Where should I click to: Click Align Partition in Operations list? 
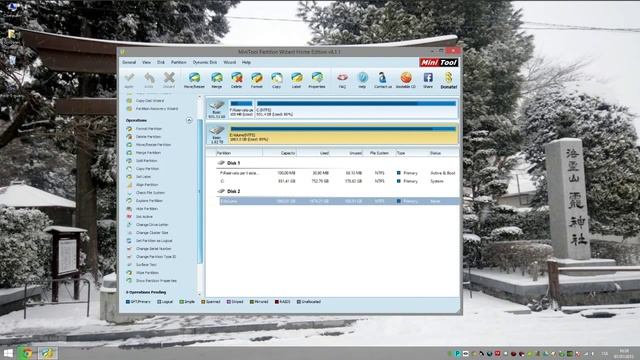[x=147, y=184]
